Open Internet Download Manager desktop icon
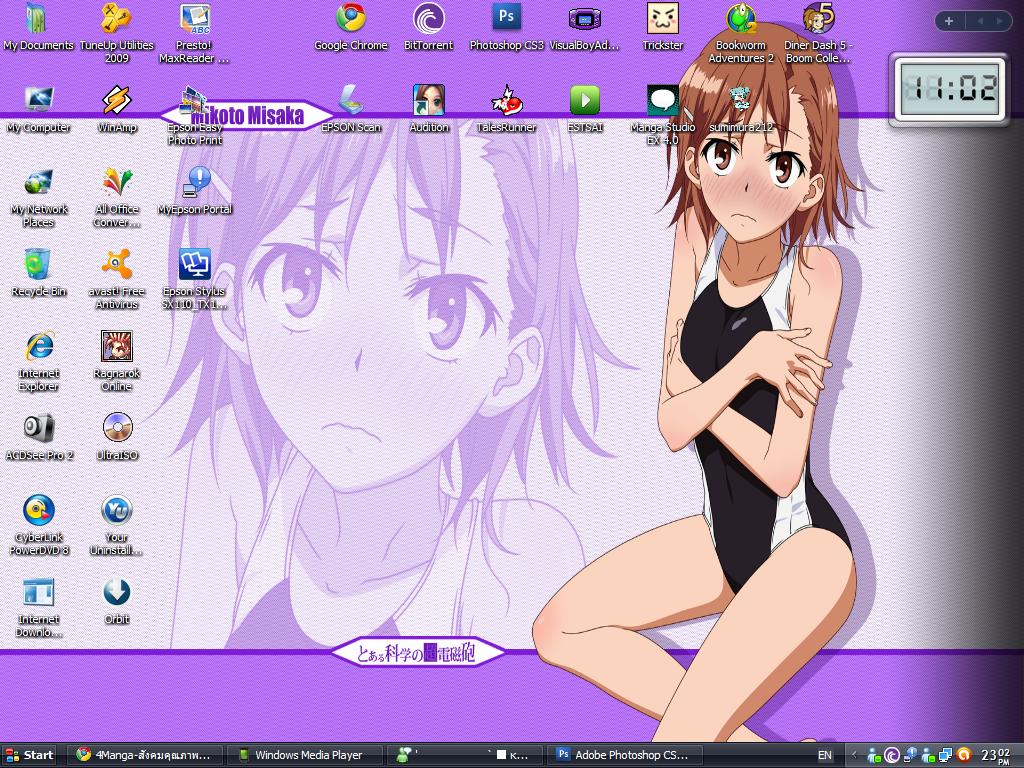This screenshot has height=768, width=1024. (39, 607)
